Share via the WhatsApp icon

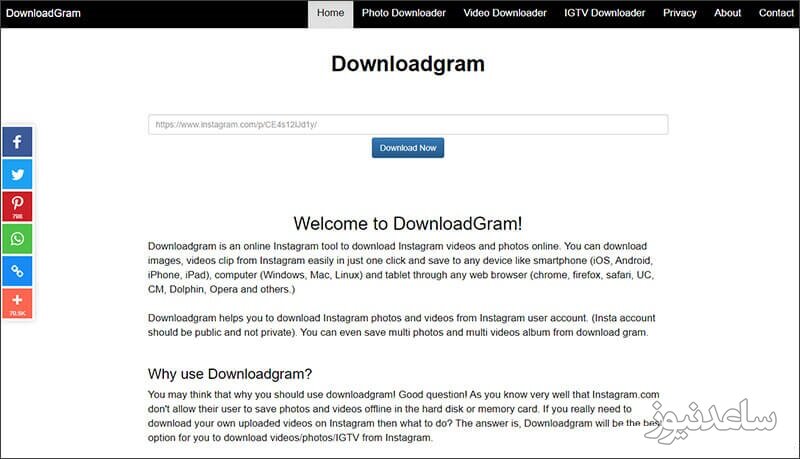pyautogui.click(x=17, y=239)
